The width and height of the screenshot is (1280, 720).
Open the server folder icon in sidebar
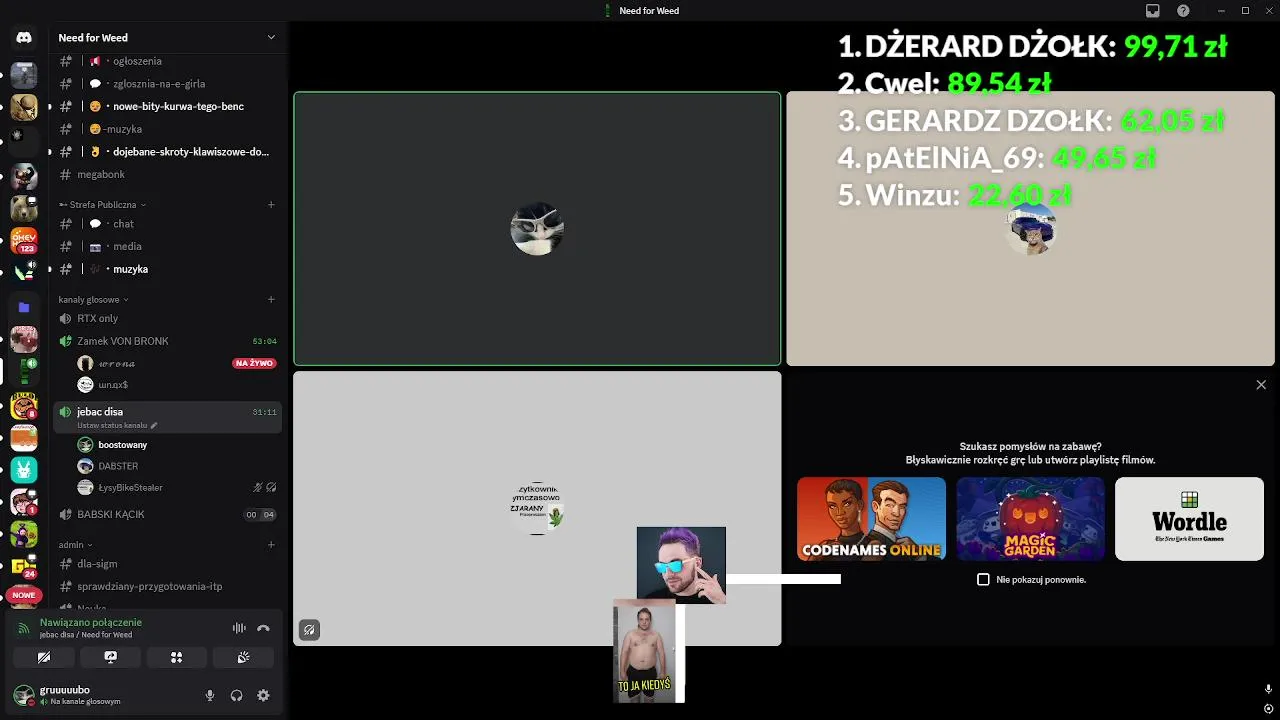pyautogui.click(x=24, y=308)
